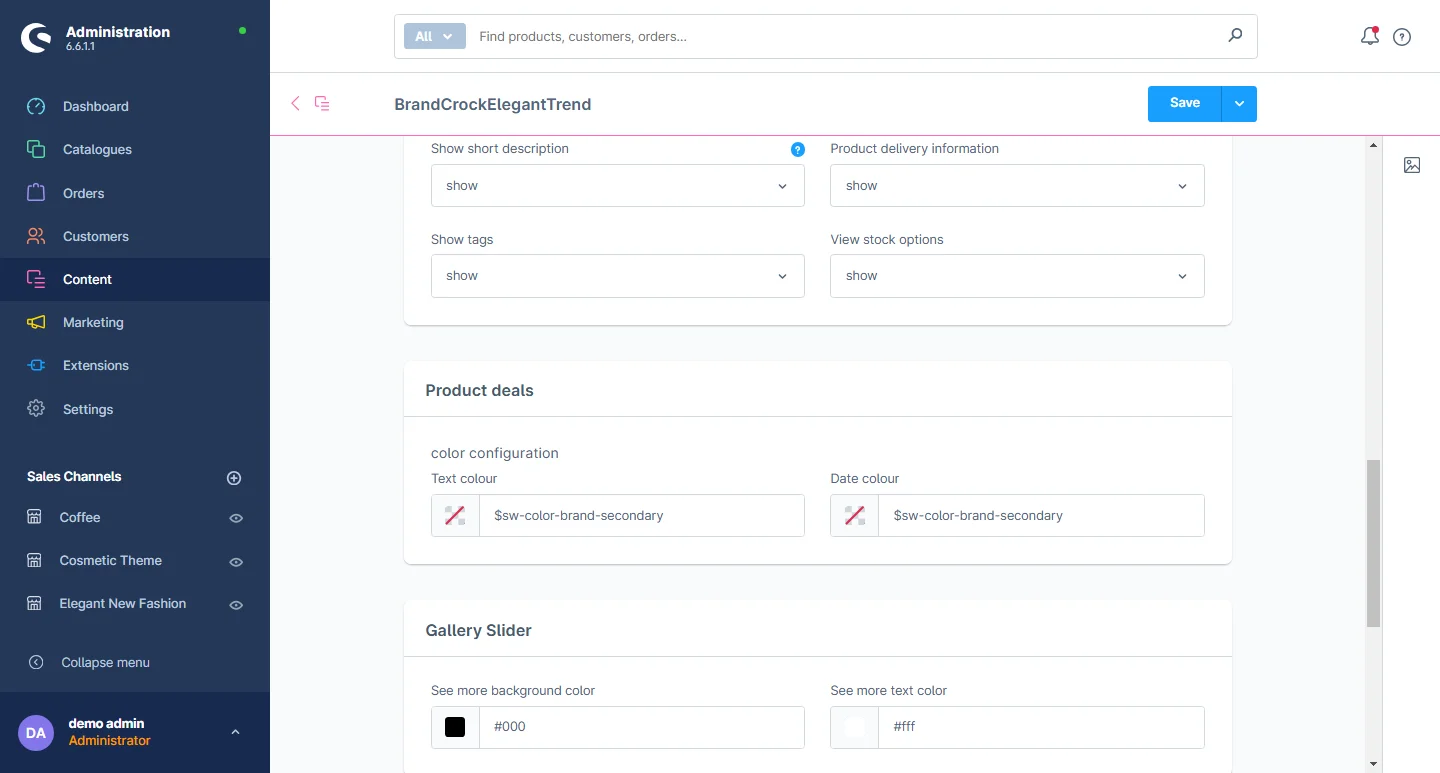Navigate to Extensions in the sidebar
The image size is (1440, 773).
pyautogui.click(x=95, y=365)
